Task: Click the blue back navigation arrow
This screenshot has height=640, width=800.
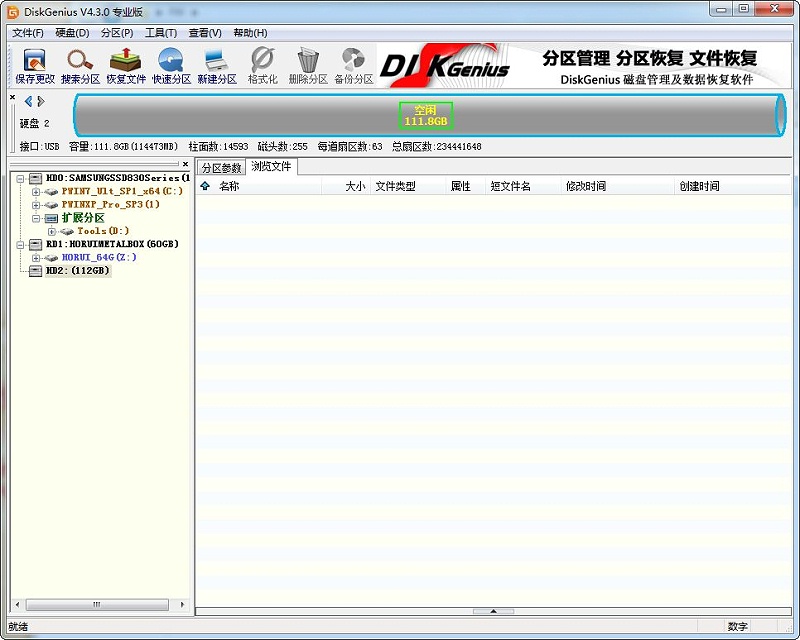Action: click(x=26, y=100)
